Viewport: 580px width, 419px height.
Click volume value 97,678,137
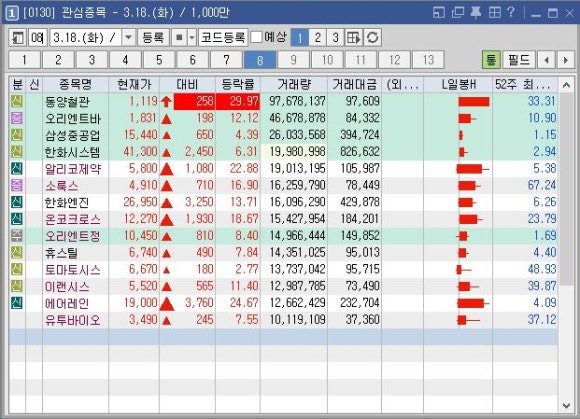coord(297,101)
